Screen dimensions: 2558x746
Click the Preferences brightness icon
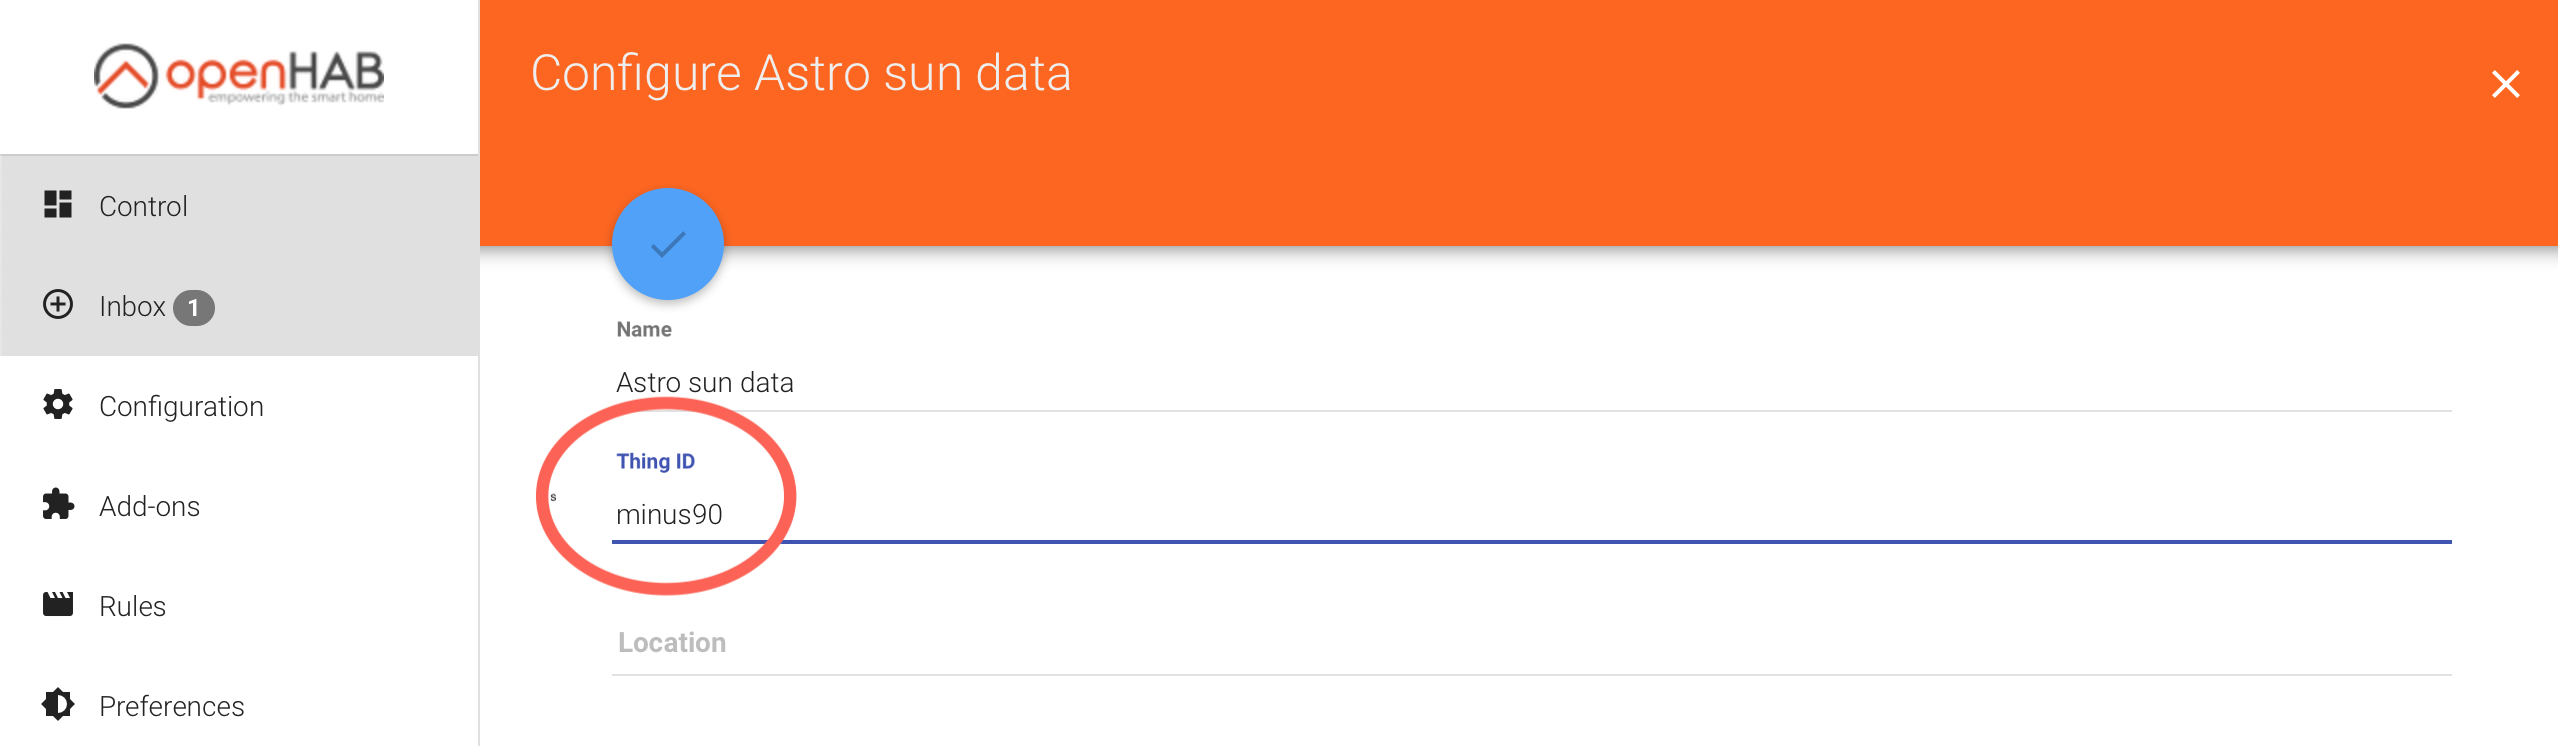58,705
